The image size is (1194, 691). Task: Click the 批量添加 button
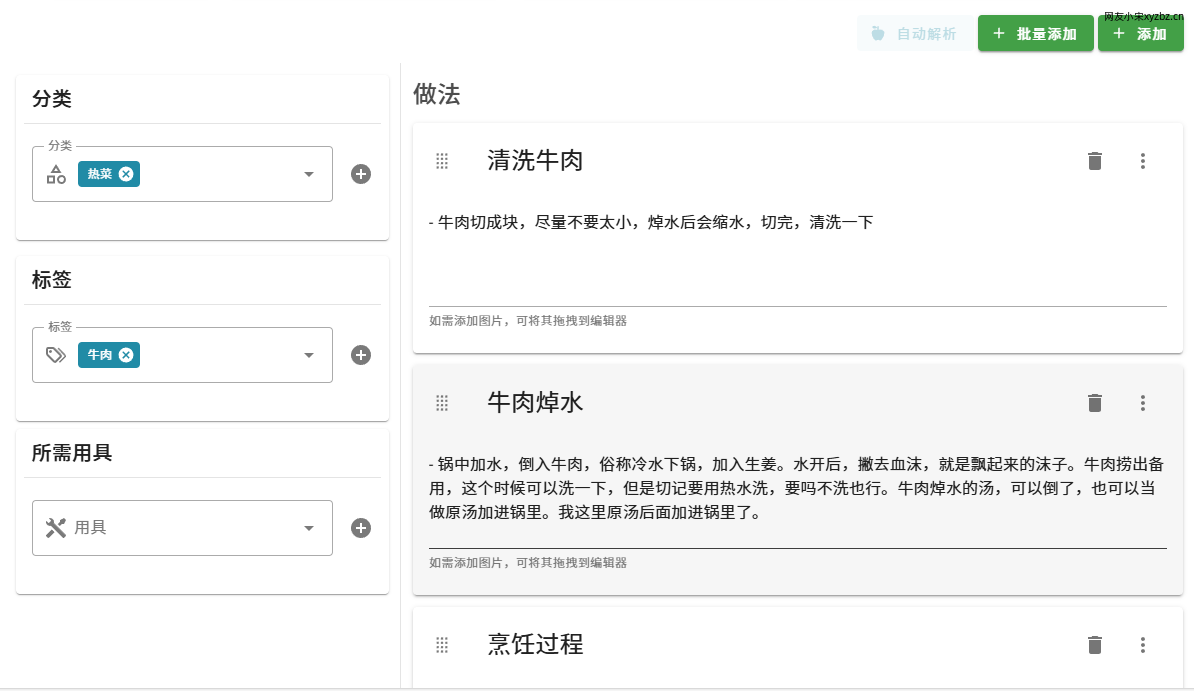1035,34
